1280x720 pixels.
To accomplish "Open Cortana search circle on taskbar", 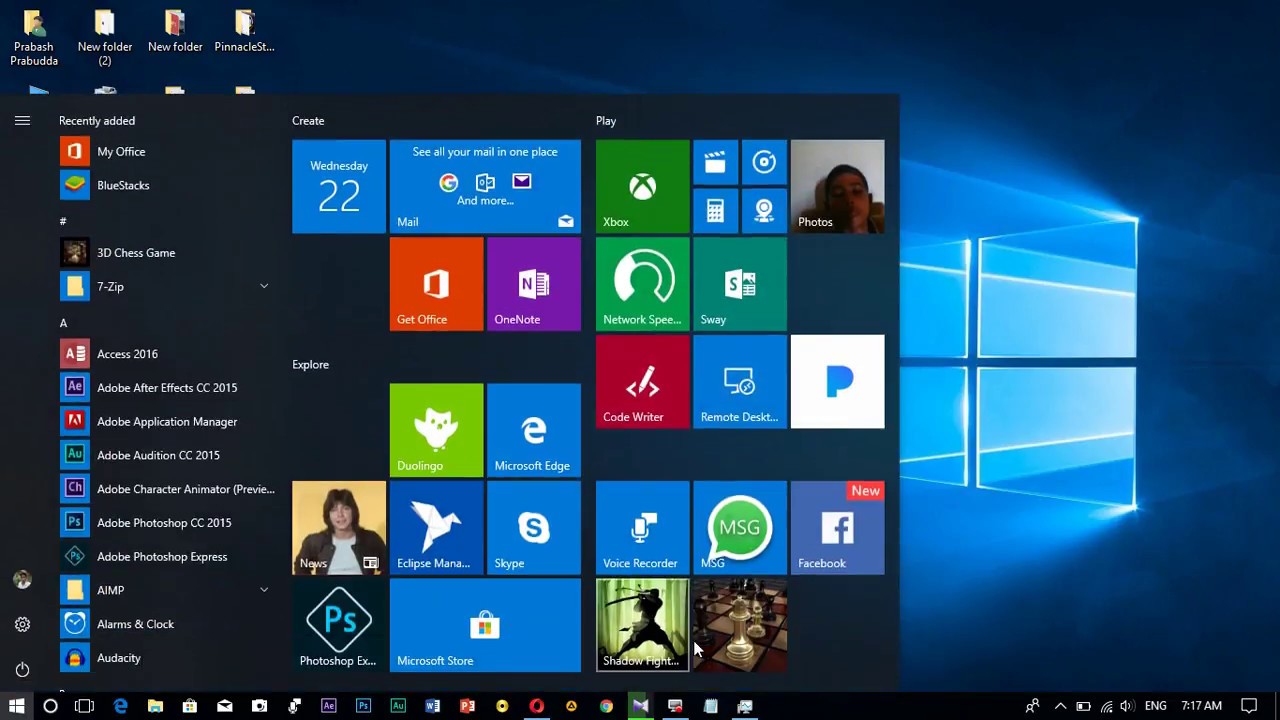I will [x=50, y=706].
